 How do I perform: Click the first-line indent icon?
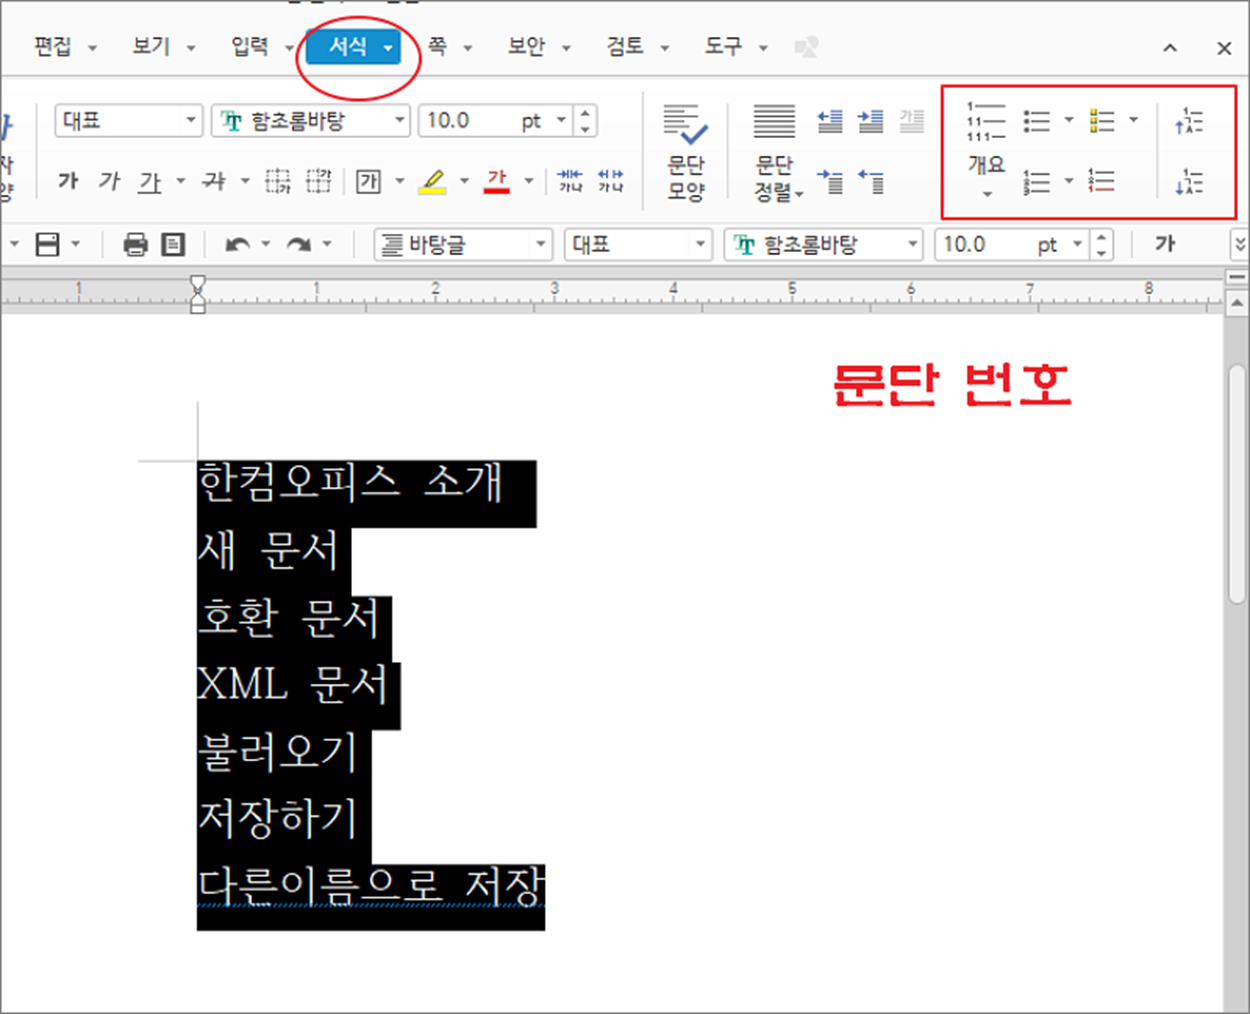830,181
